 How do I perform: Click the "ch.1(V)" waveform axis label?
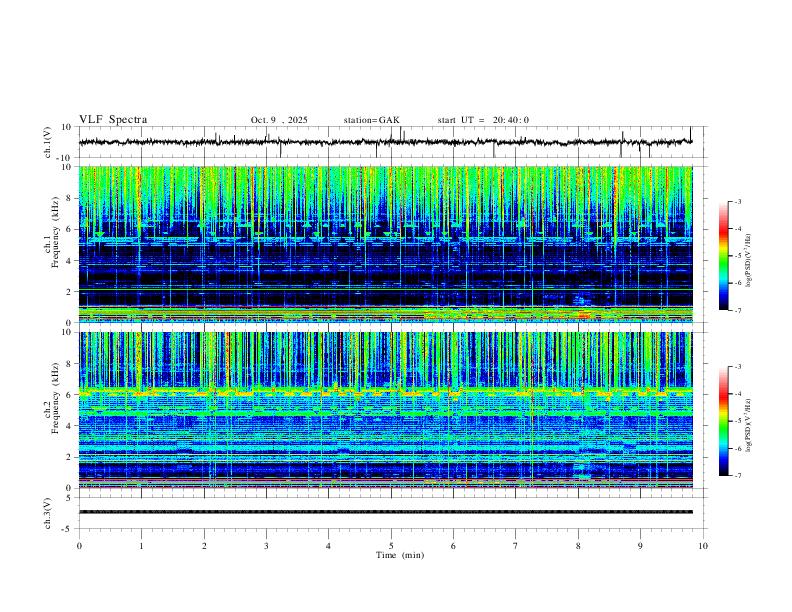[x=48, y=142]
